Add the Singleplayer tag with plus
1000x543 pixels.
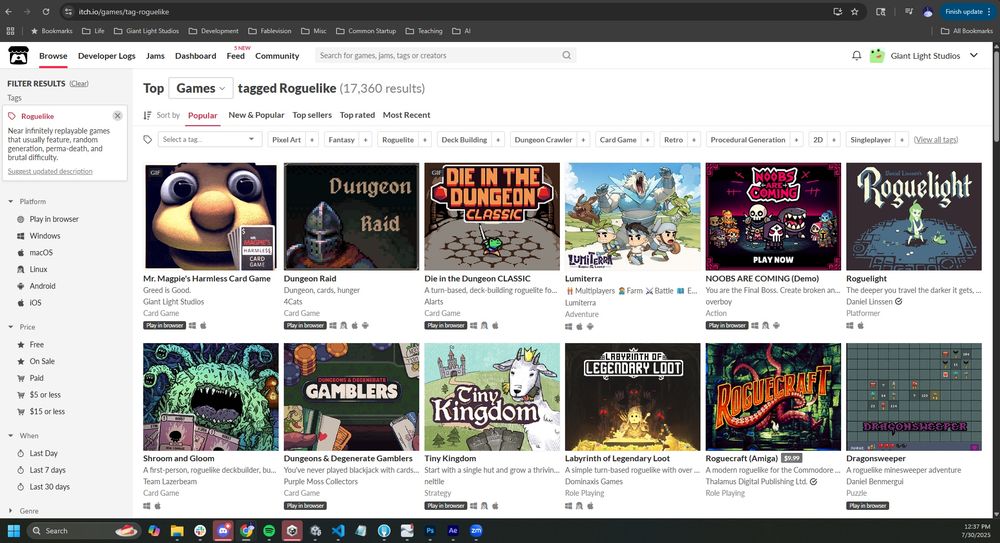pos(902,140)
